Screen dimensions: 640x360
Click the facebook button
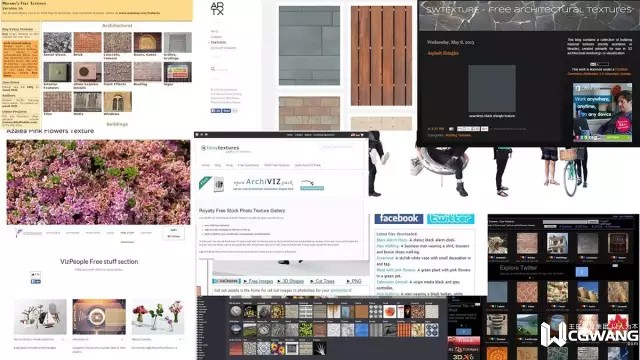pyautogui.click(x=399, y=218)
